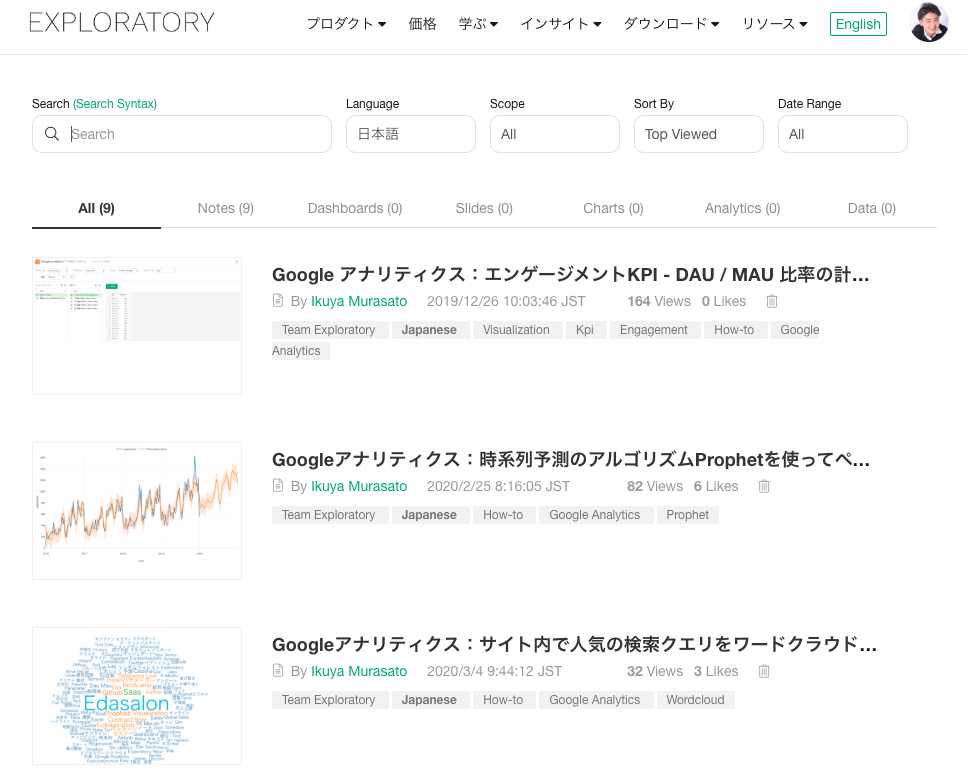The image size is (977, 774).
Task: Open the Search Syntax help link
Action: 115,104
